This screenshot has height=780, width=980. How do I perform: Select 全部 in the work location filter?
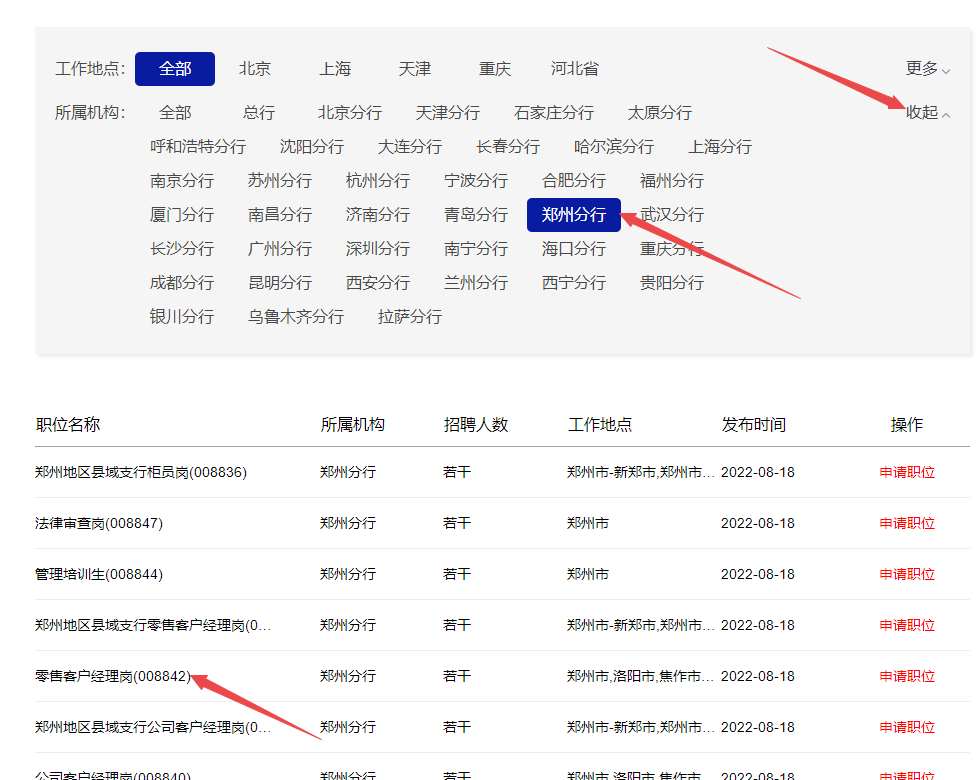175,69
